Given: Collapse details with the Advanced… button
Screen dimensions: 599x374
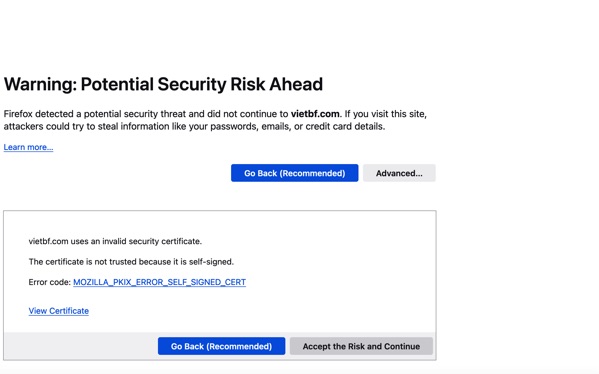Looking at the screenshot, I should (x=399, y=173).
